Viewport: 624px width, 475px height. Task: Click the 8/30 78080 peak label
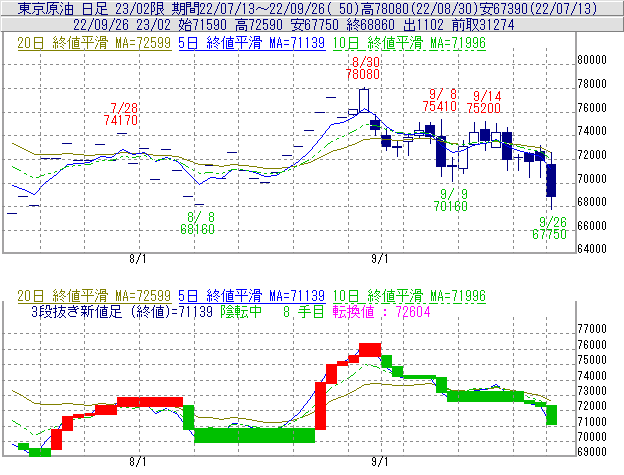363,68
